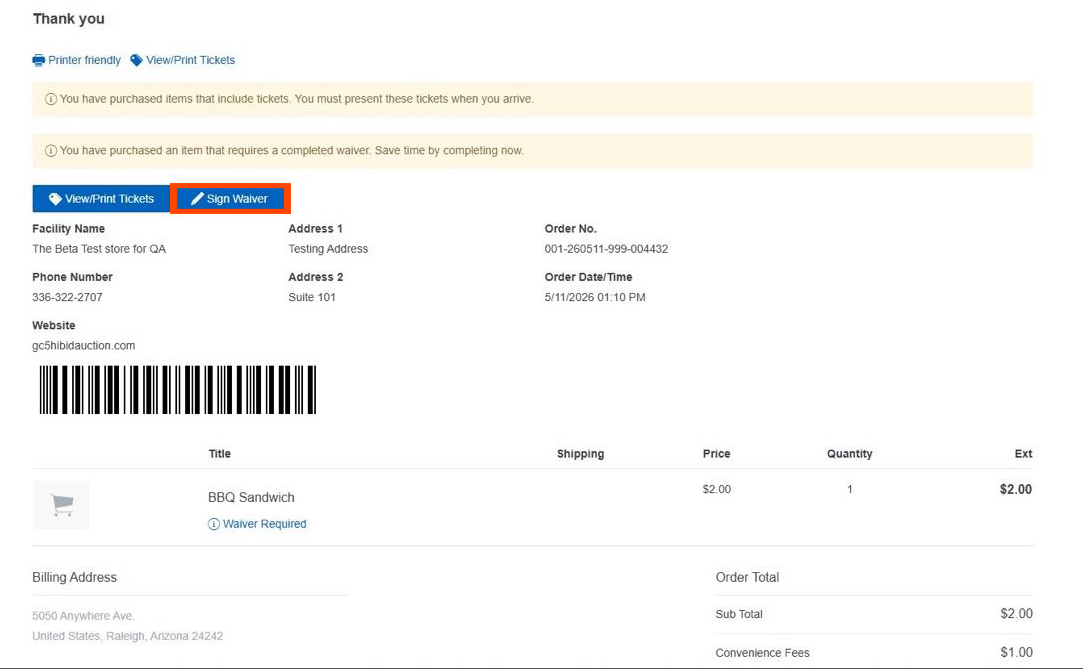
Task: Click United States, Raleigh, Arizona 24242 line
Action: tap(128, 636)
